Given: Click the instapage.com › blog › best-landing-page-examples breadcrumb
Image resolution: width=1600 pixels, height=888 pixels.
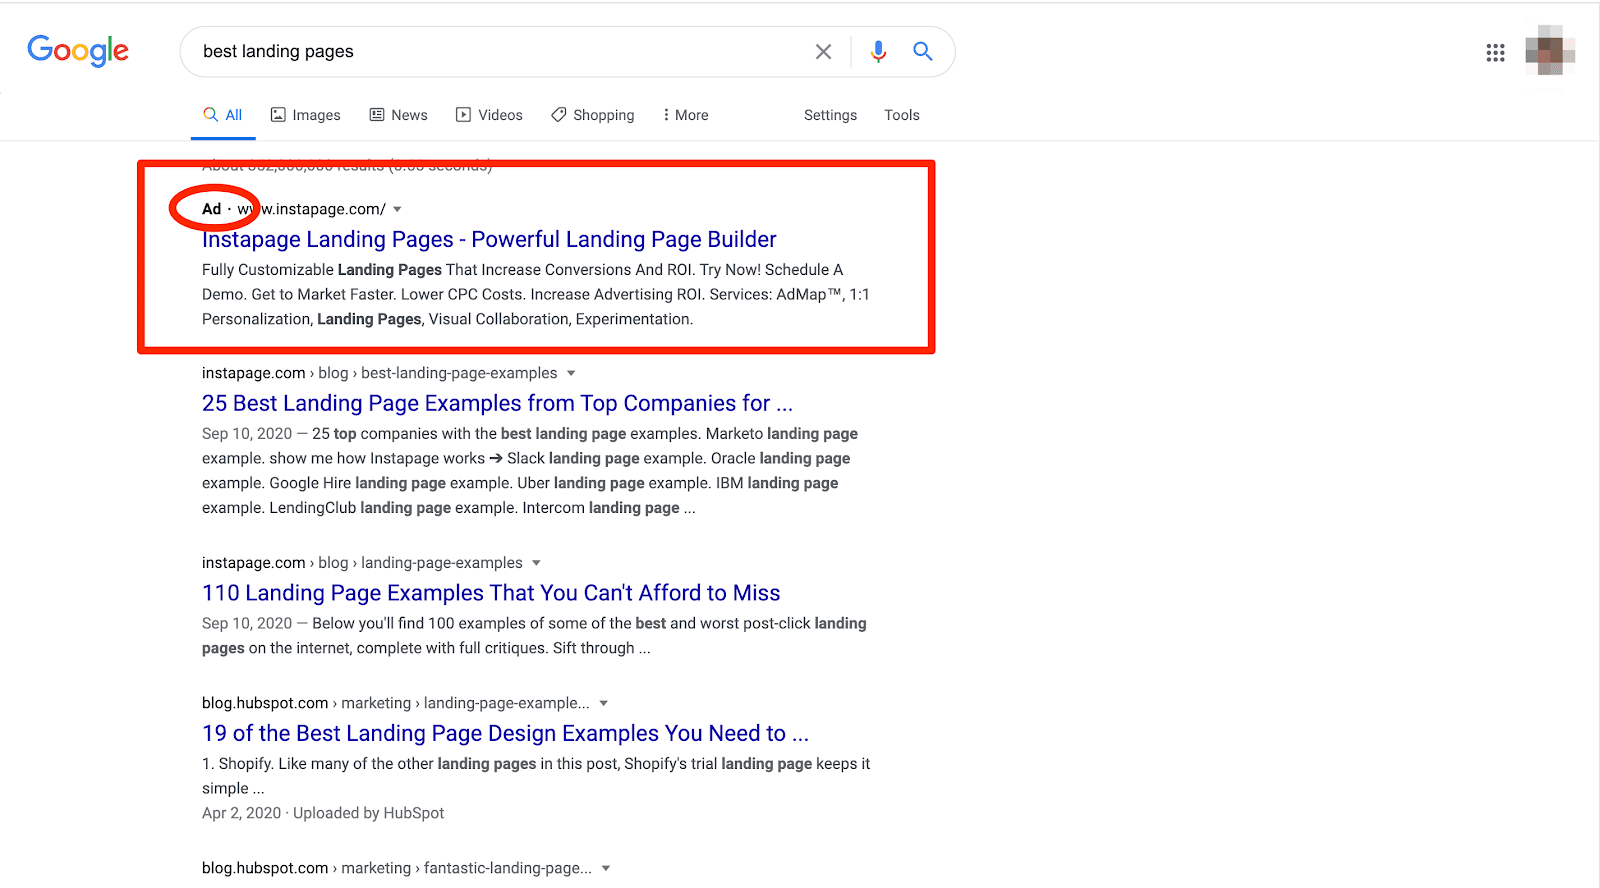Looking at the screenshot, I should [380, 373].
